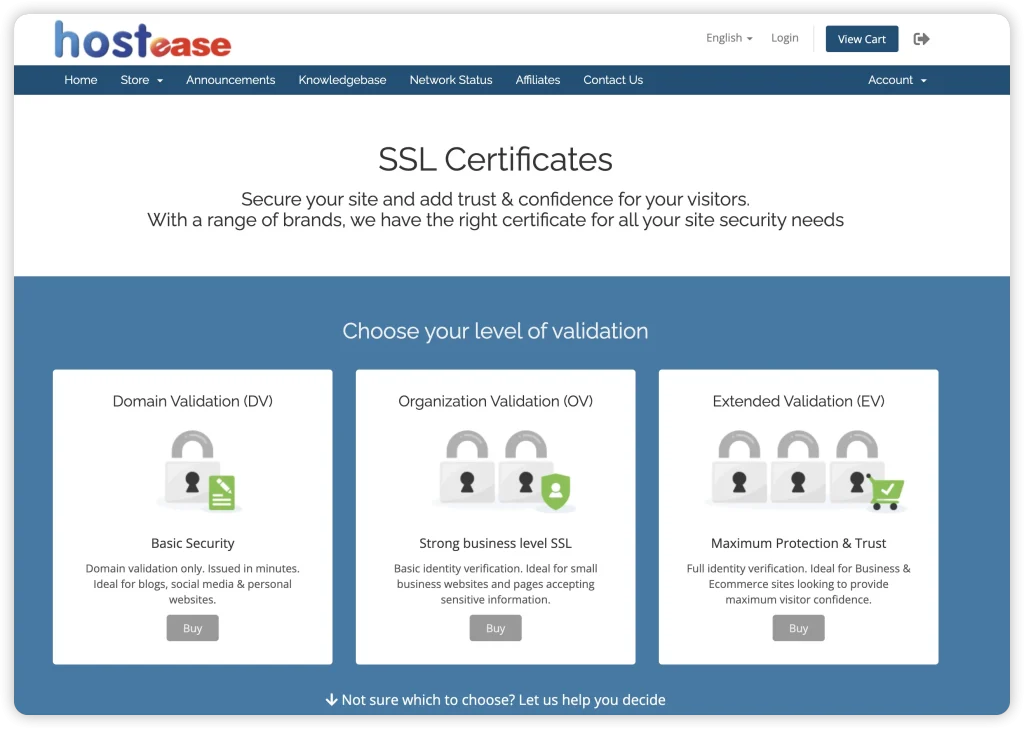1024x729 pixels.
Task: Buy the Organization Validation certificate
Action: (495, 628)
